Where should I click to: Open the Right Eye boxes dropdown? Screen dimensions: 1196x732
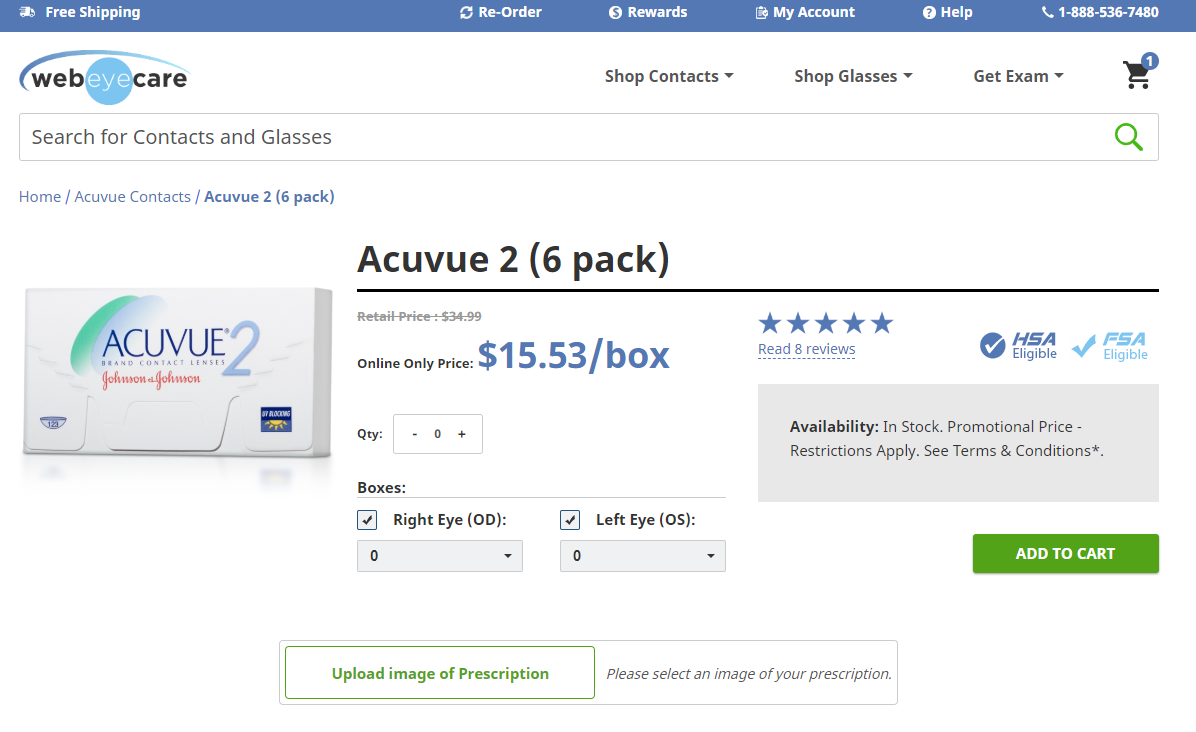(x=440, y=556)
